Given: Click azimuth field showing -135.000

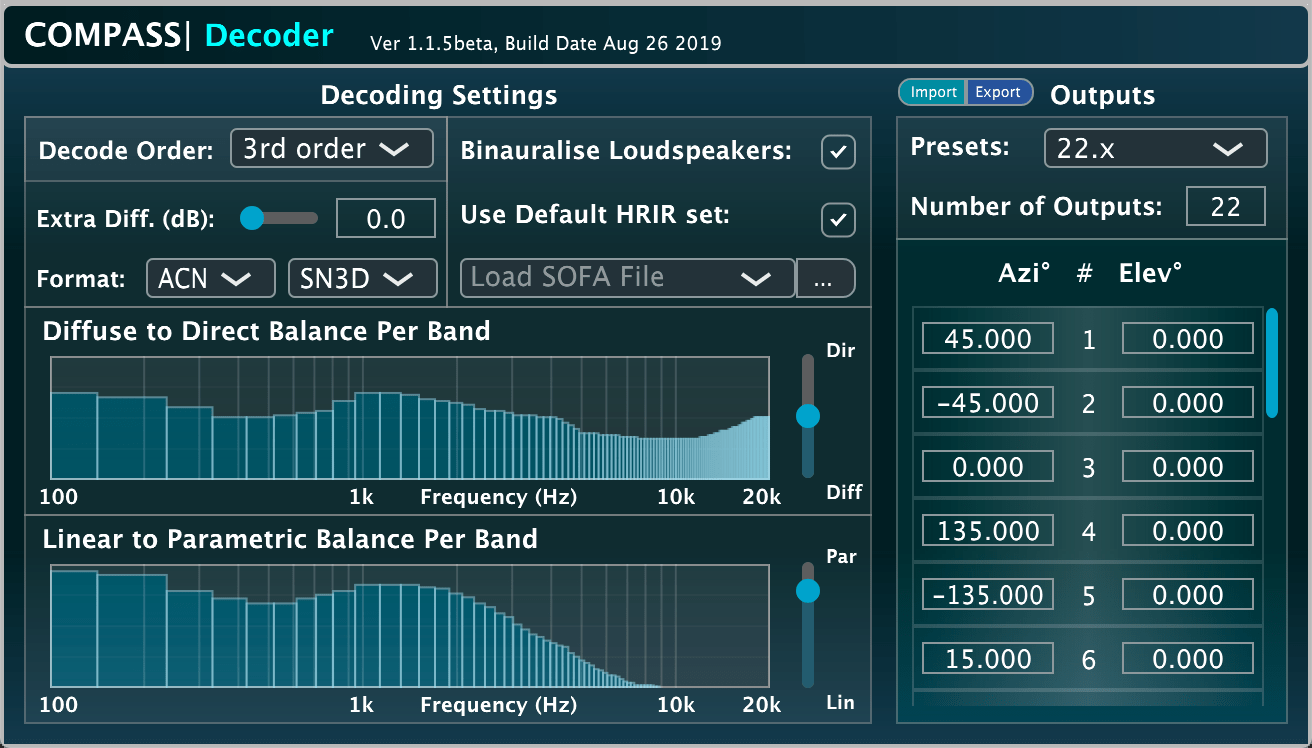Looking at the screenshot, I should pos(987,595).
